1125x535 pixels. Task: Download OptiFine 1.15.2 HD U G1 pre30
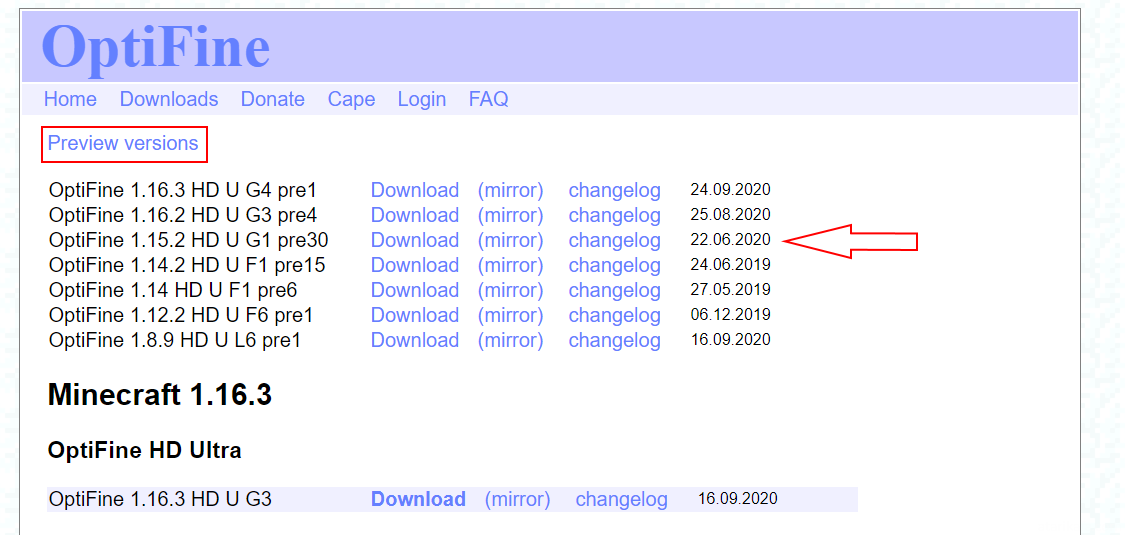tap(415, 240)
